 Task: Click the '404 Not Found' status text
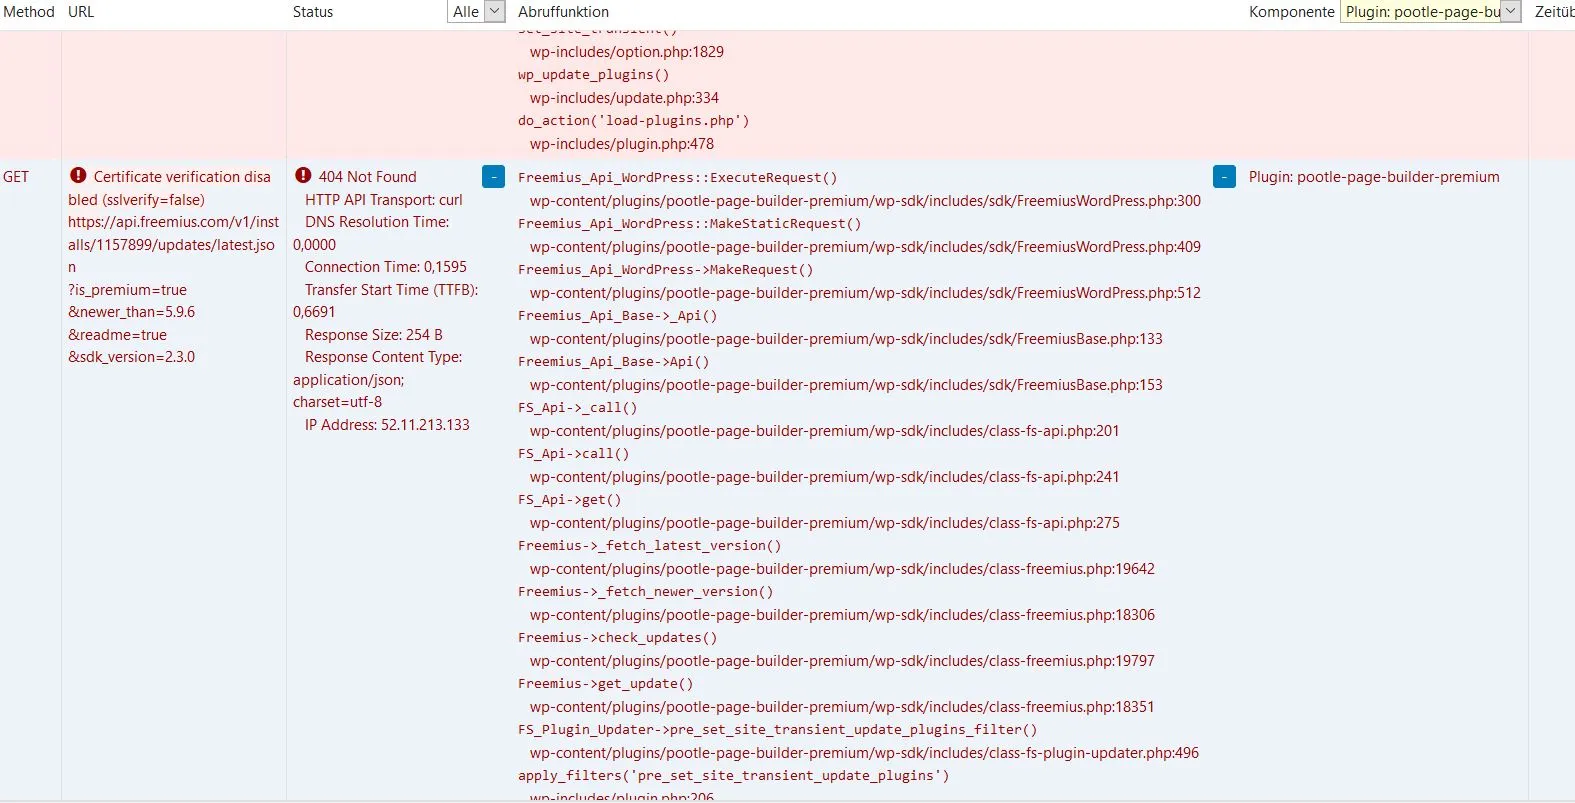coord(367,177)
